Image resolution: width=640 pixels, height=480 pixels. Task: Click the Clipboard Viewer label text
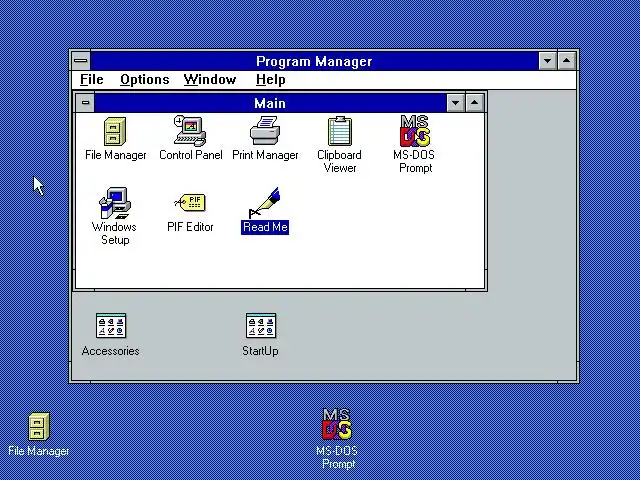point(340,161)
